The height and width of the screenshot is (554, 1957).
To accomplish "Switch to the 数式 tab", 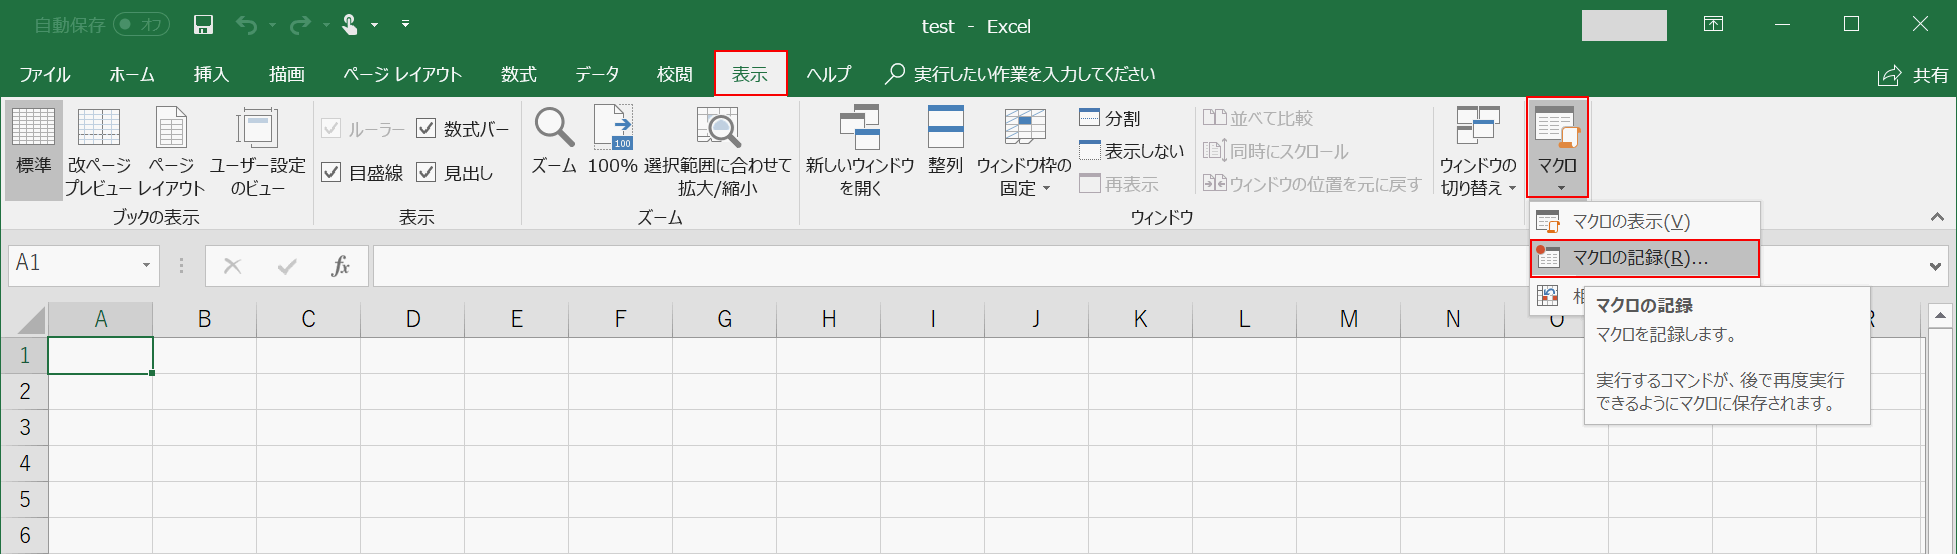I will (x=519, y=74).
